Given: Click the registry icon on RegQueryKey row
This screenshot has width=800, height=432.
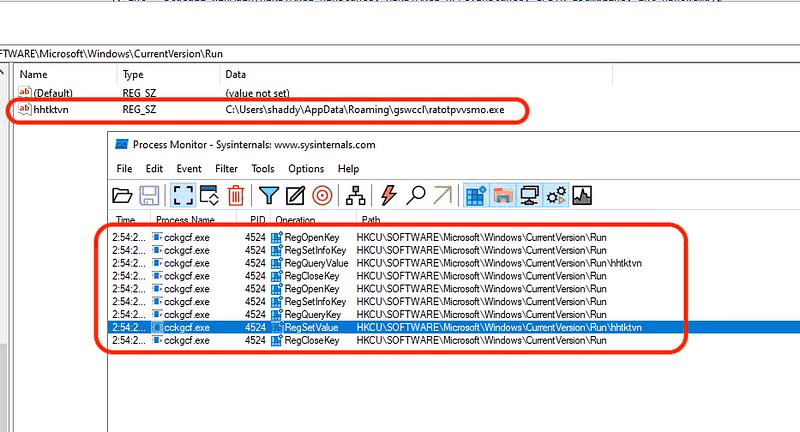Looking at the screenshot, I should pos(277,315).
